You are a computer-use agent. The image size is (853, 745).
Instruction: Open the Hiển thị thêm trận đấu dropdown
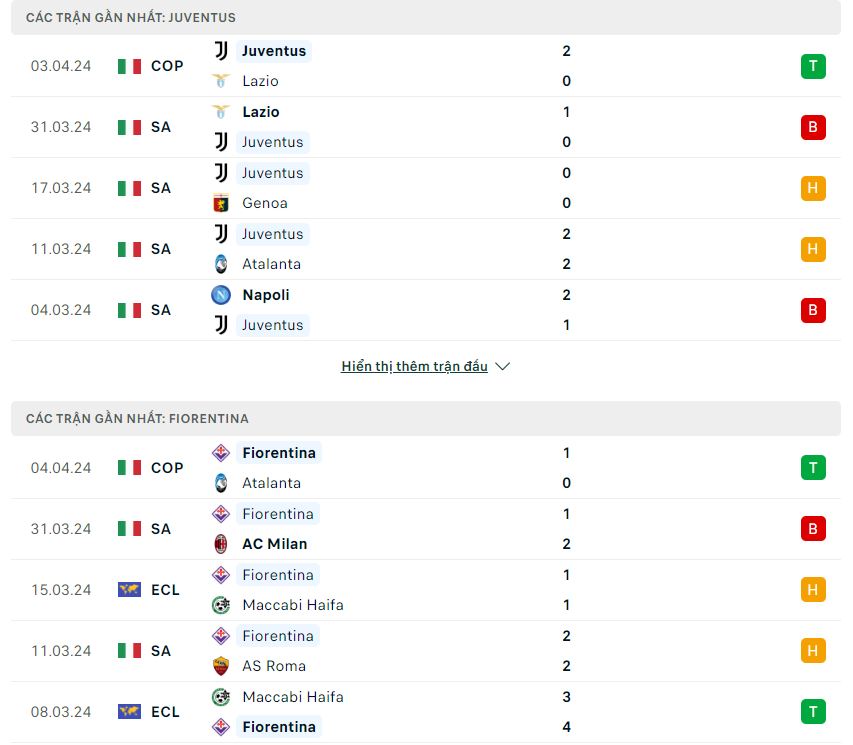[x=415, y=366]
